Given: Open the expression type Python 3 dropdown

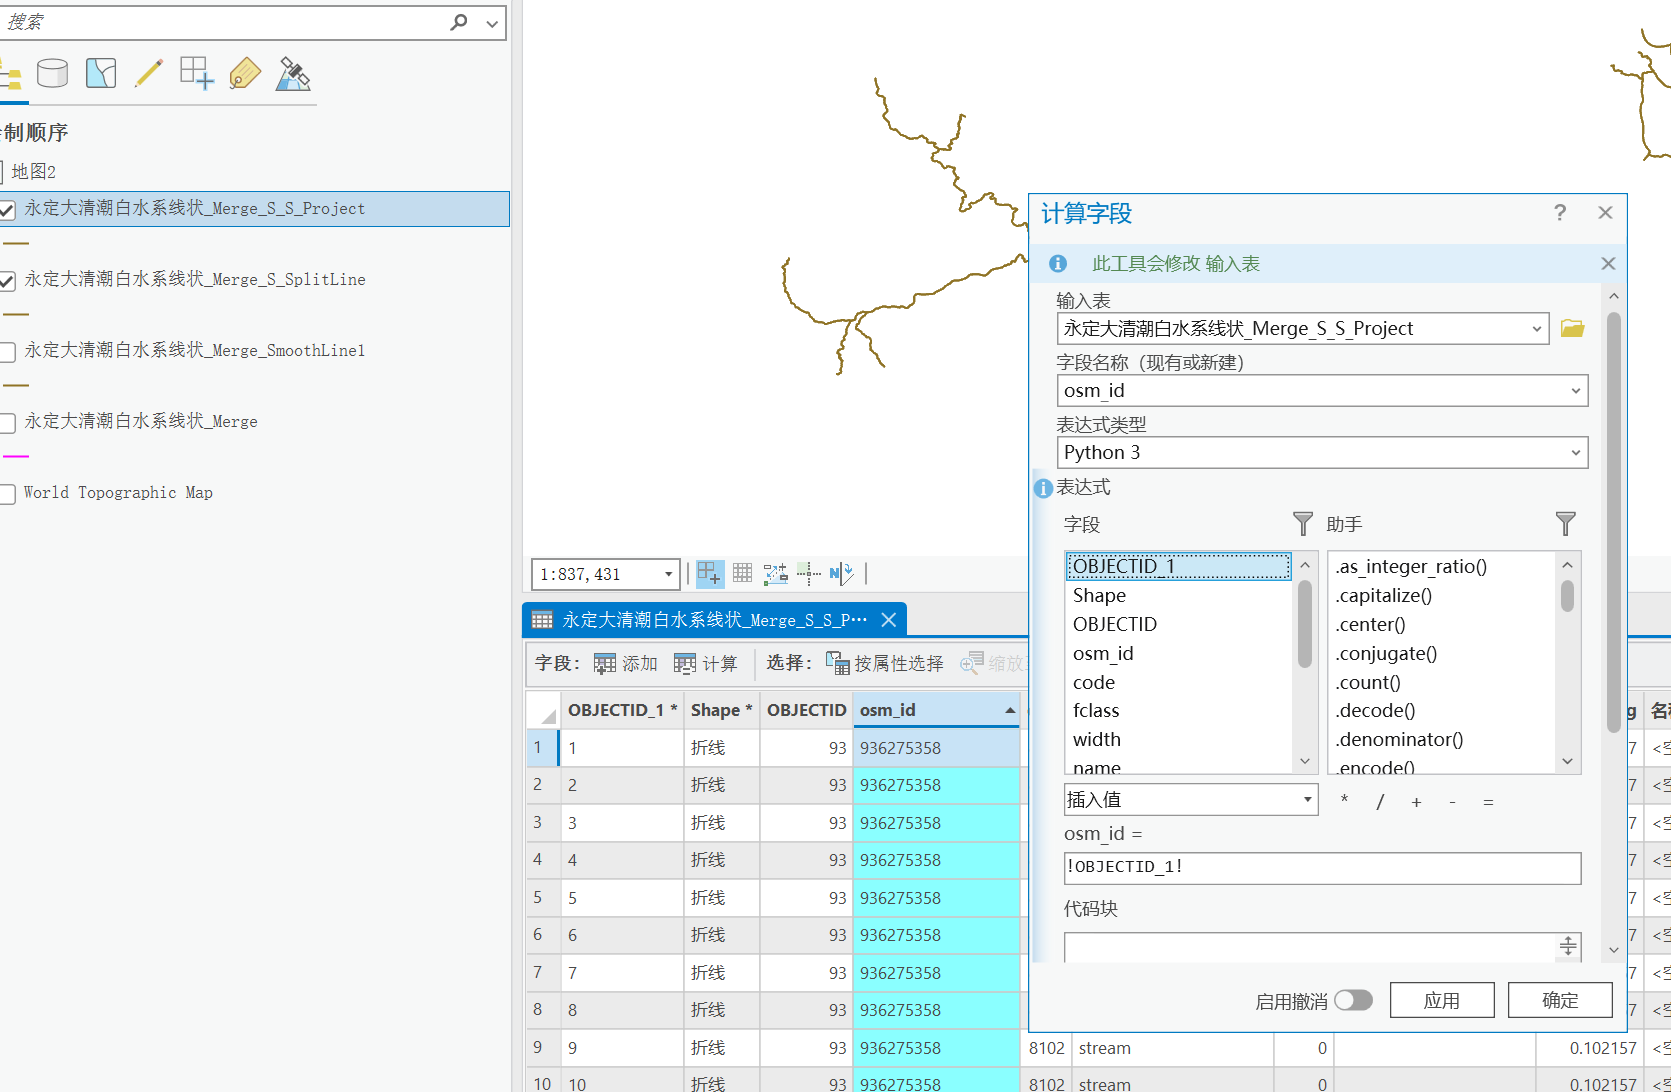Looking at the screenshot, I should pos(1575,452).
